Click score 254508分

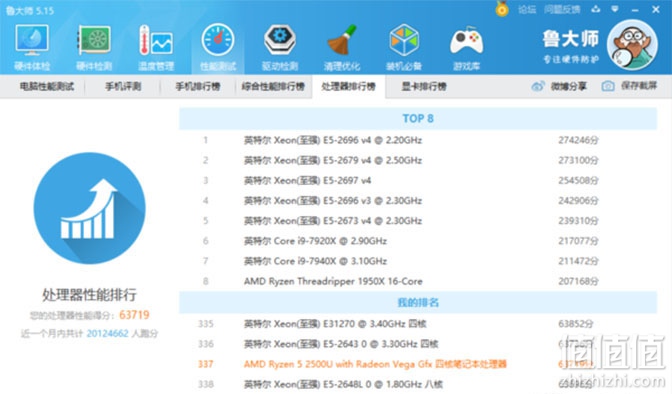[578, 180]
